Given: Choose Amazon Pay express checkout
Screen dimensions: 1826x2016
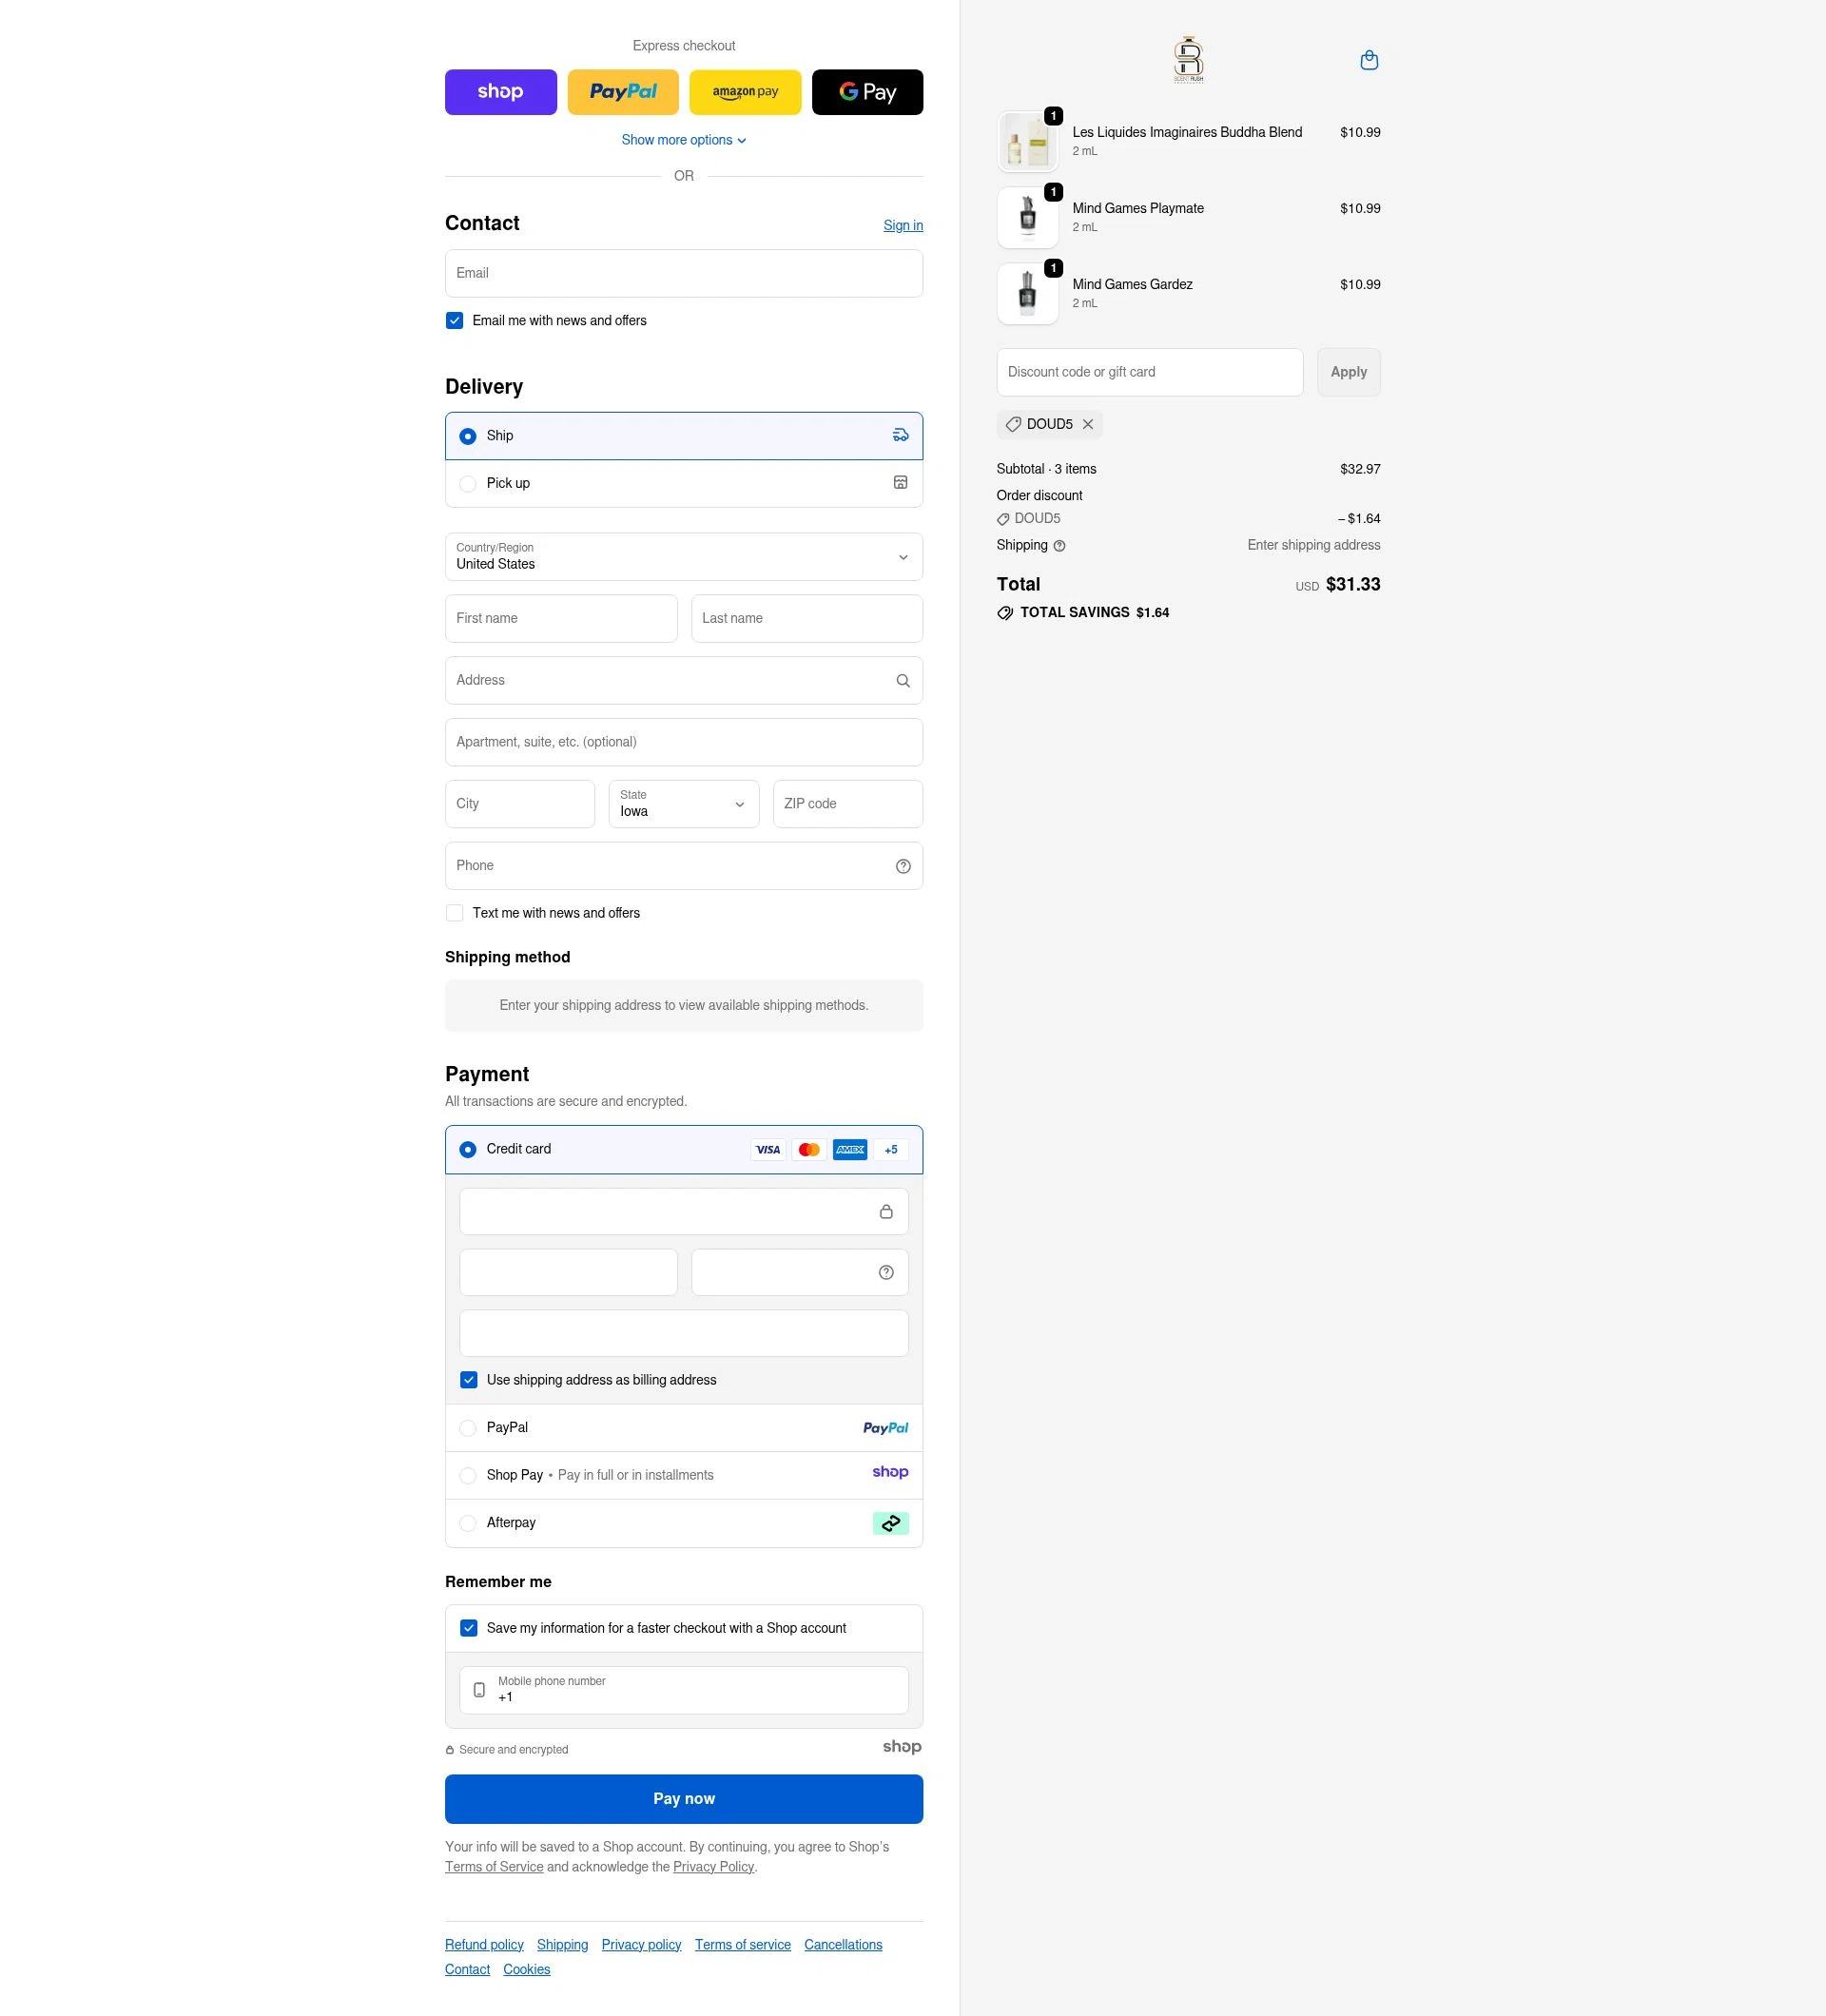Looking at the screenshot, I should point(744,91).
